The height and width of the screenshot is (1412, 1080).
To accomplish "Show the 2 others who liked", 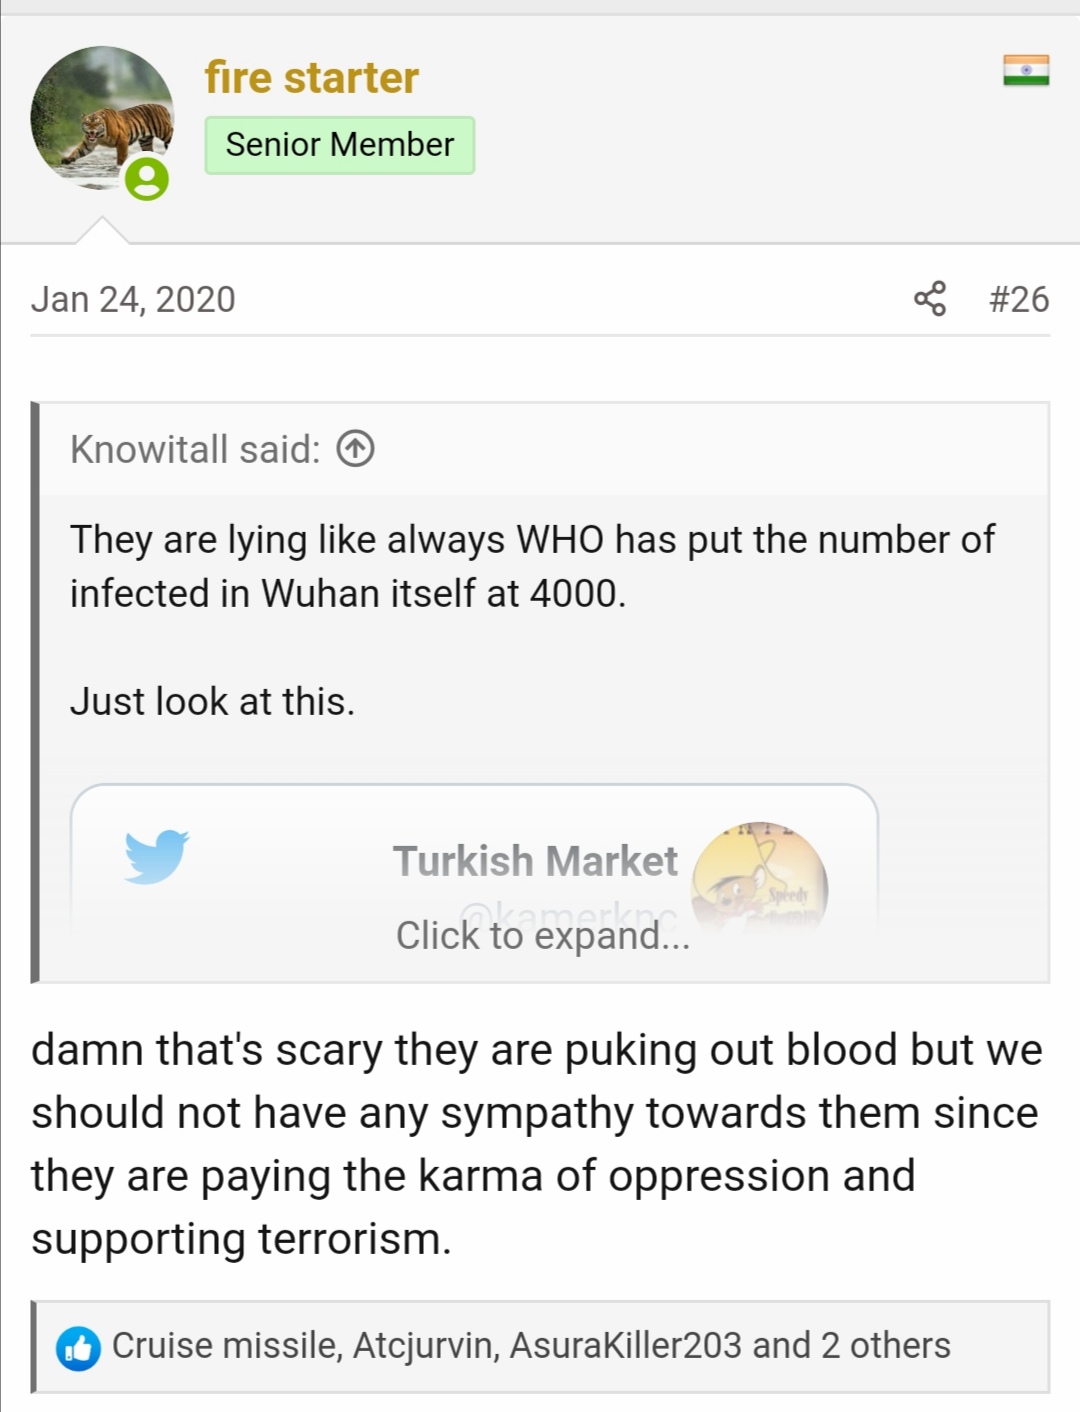I will tap(886, 1346).
